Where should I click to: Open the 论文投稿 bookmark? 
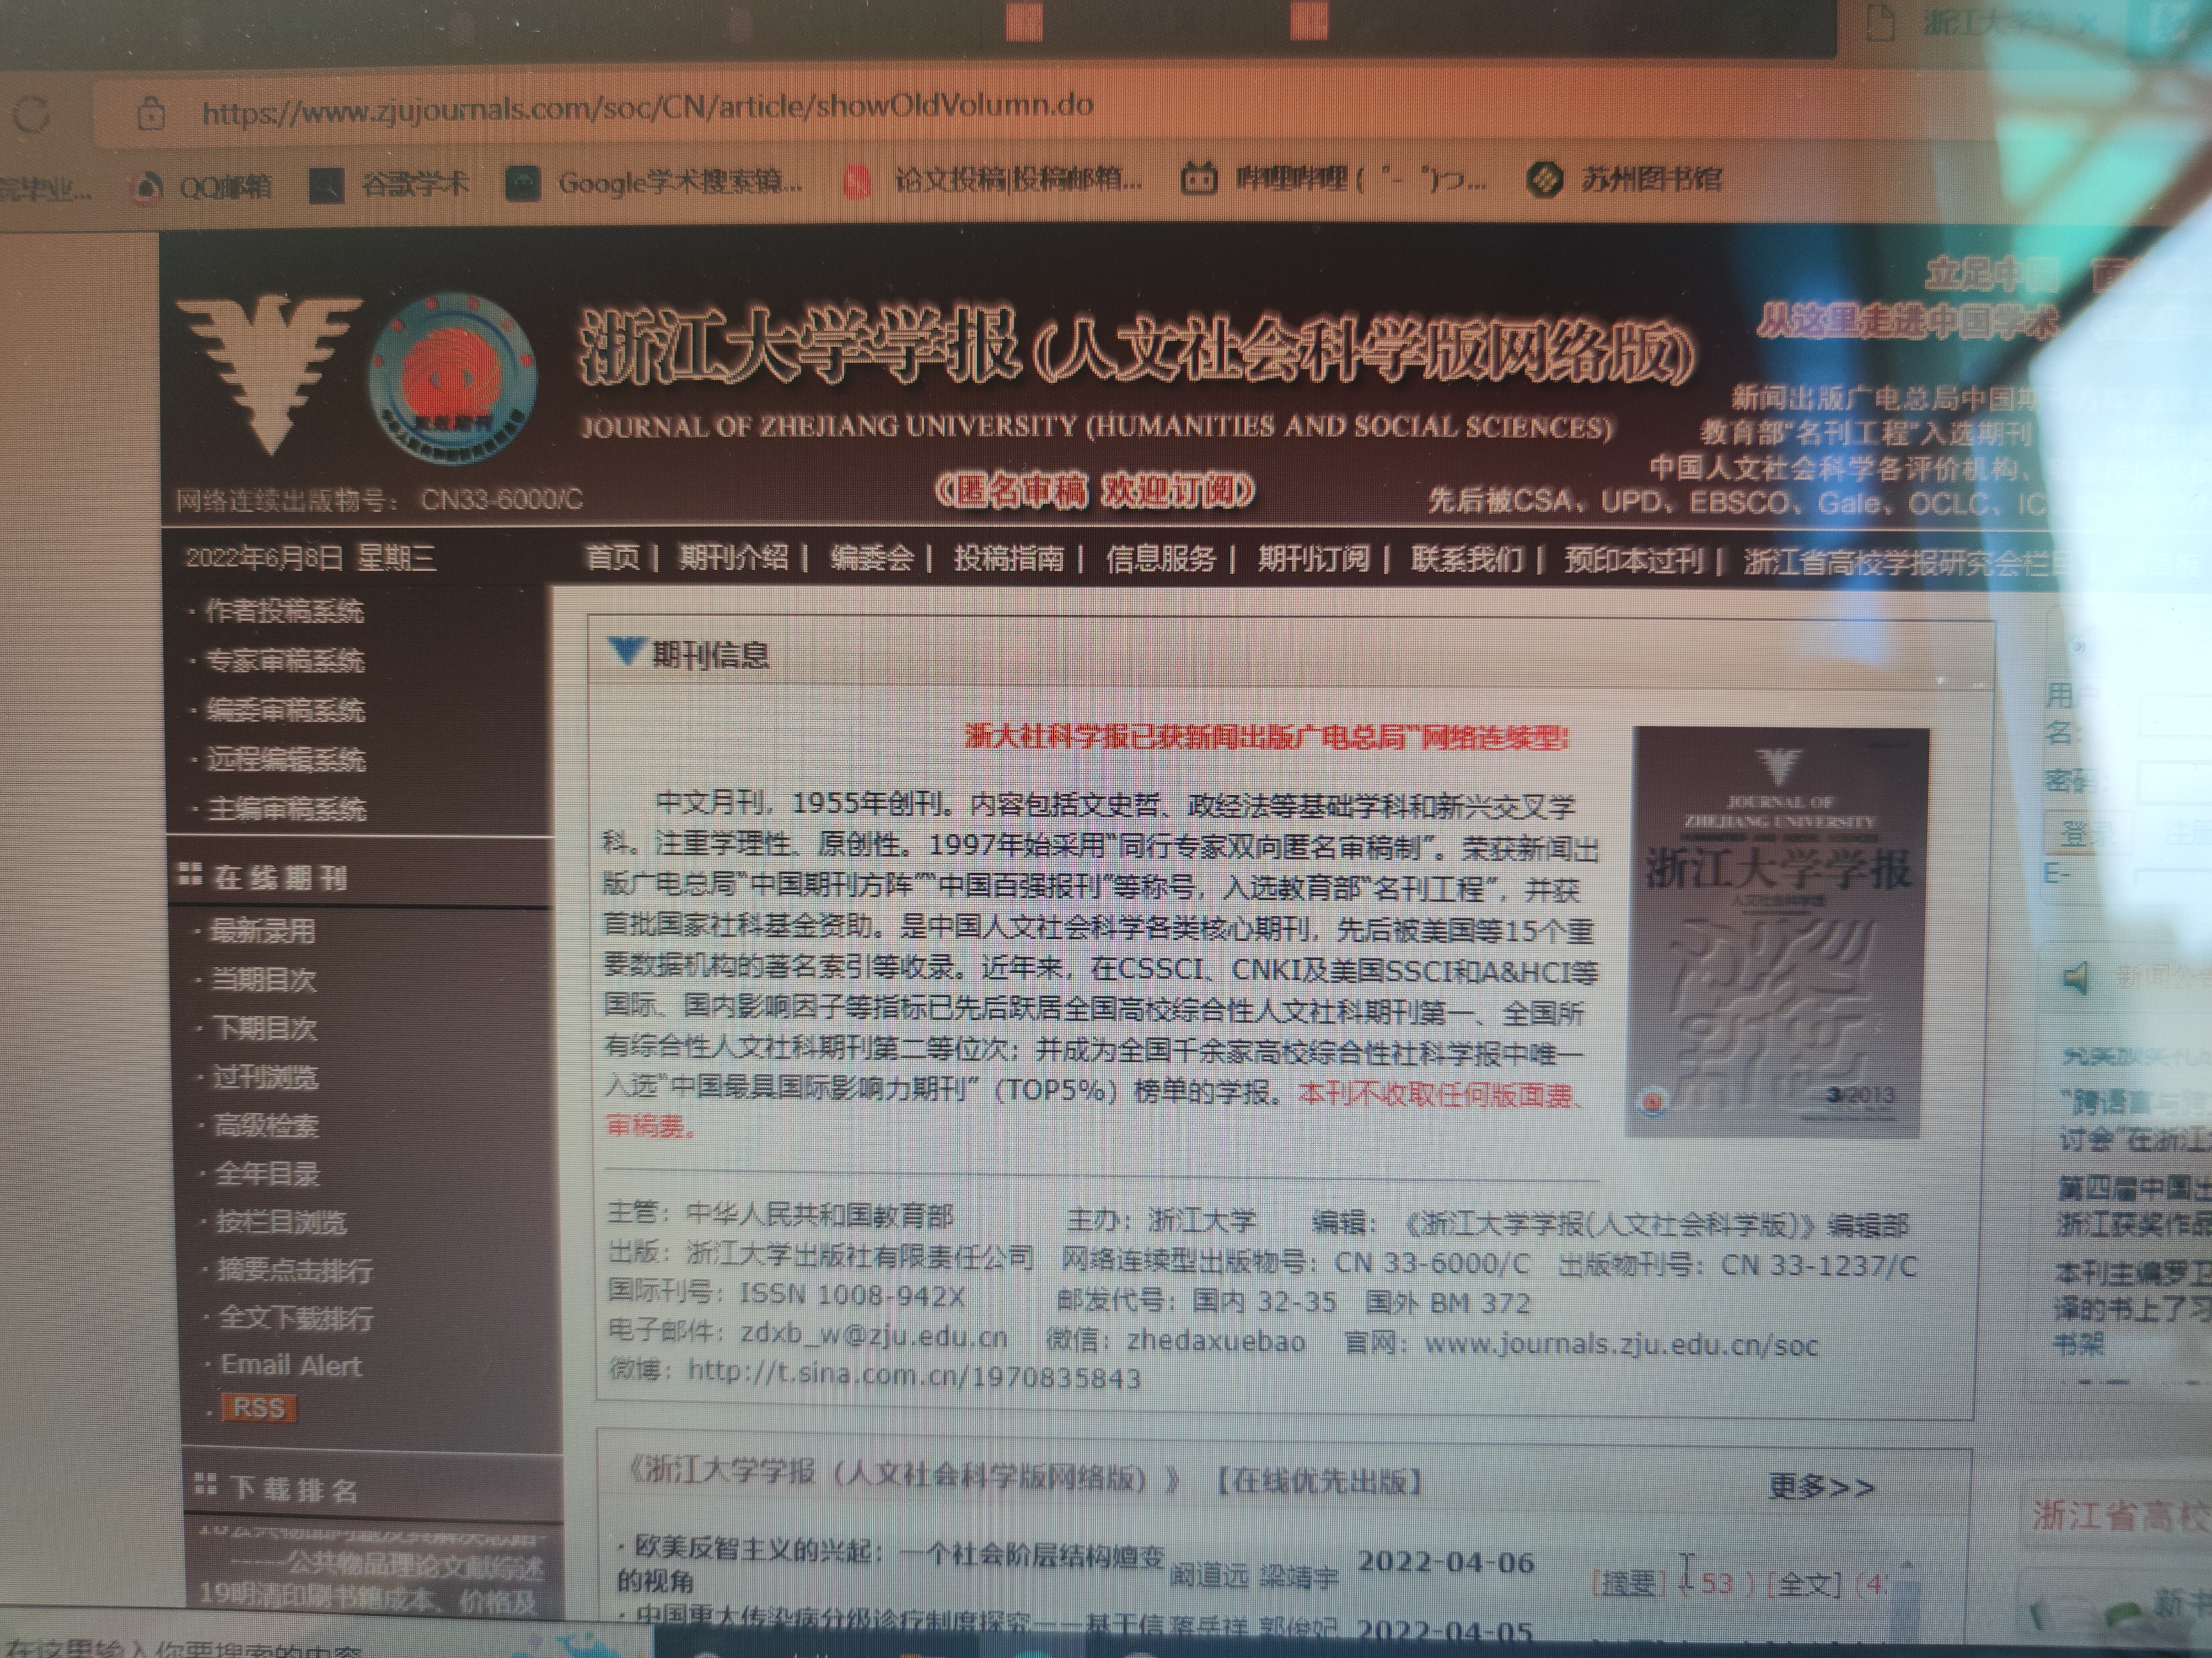pos(992,180)
